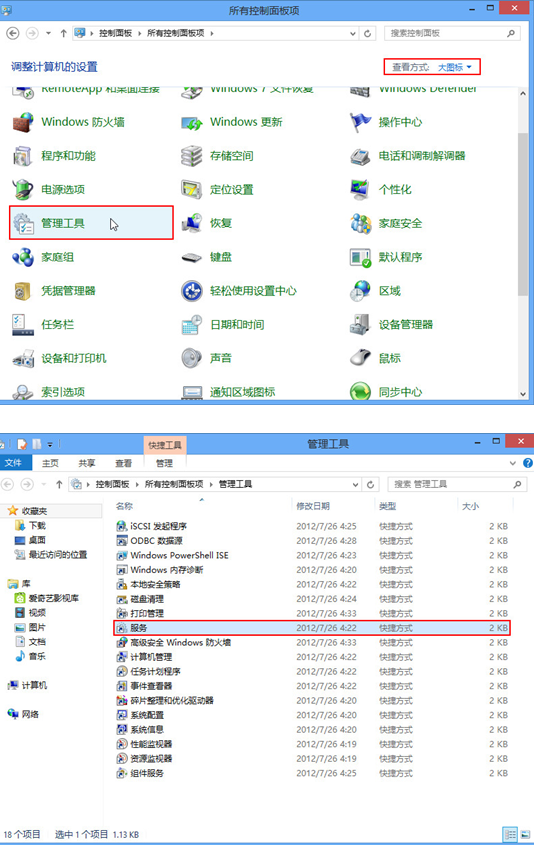Open Windows 防火墙 control panel icon
This screenshot has width=534, height=846.
point(23,122)
